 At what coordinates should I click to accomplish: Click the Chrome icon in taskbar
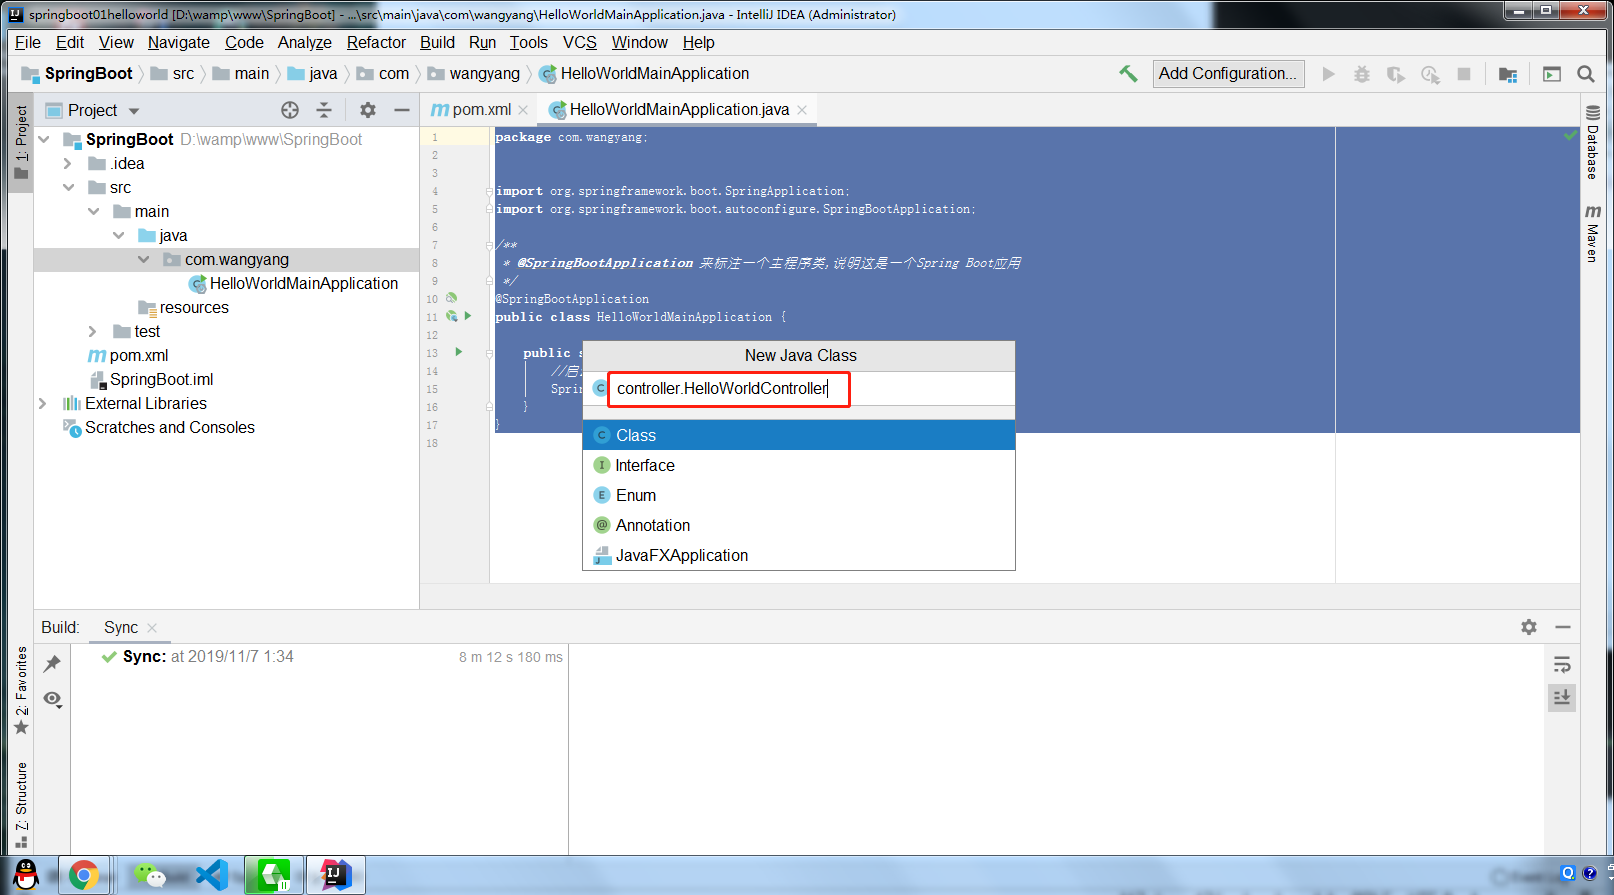coord(84,875)
